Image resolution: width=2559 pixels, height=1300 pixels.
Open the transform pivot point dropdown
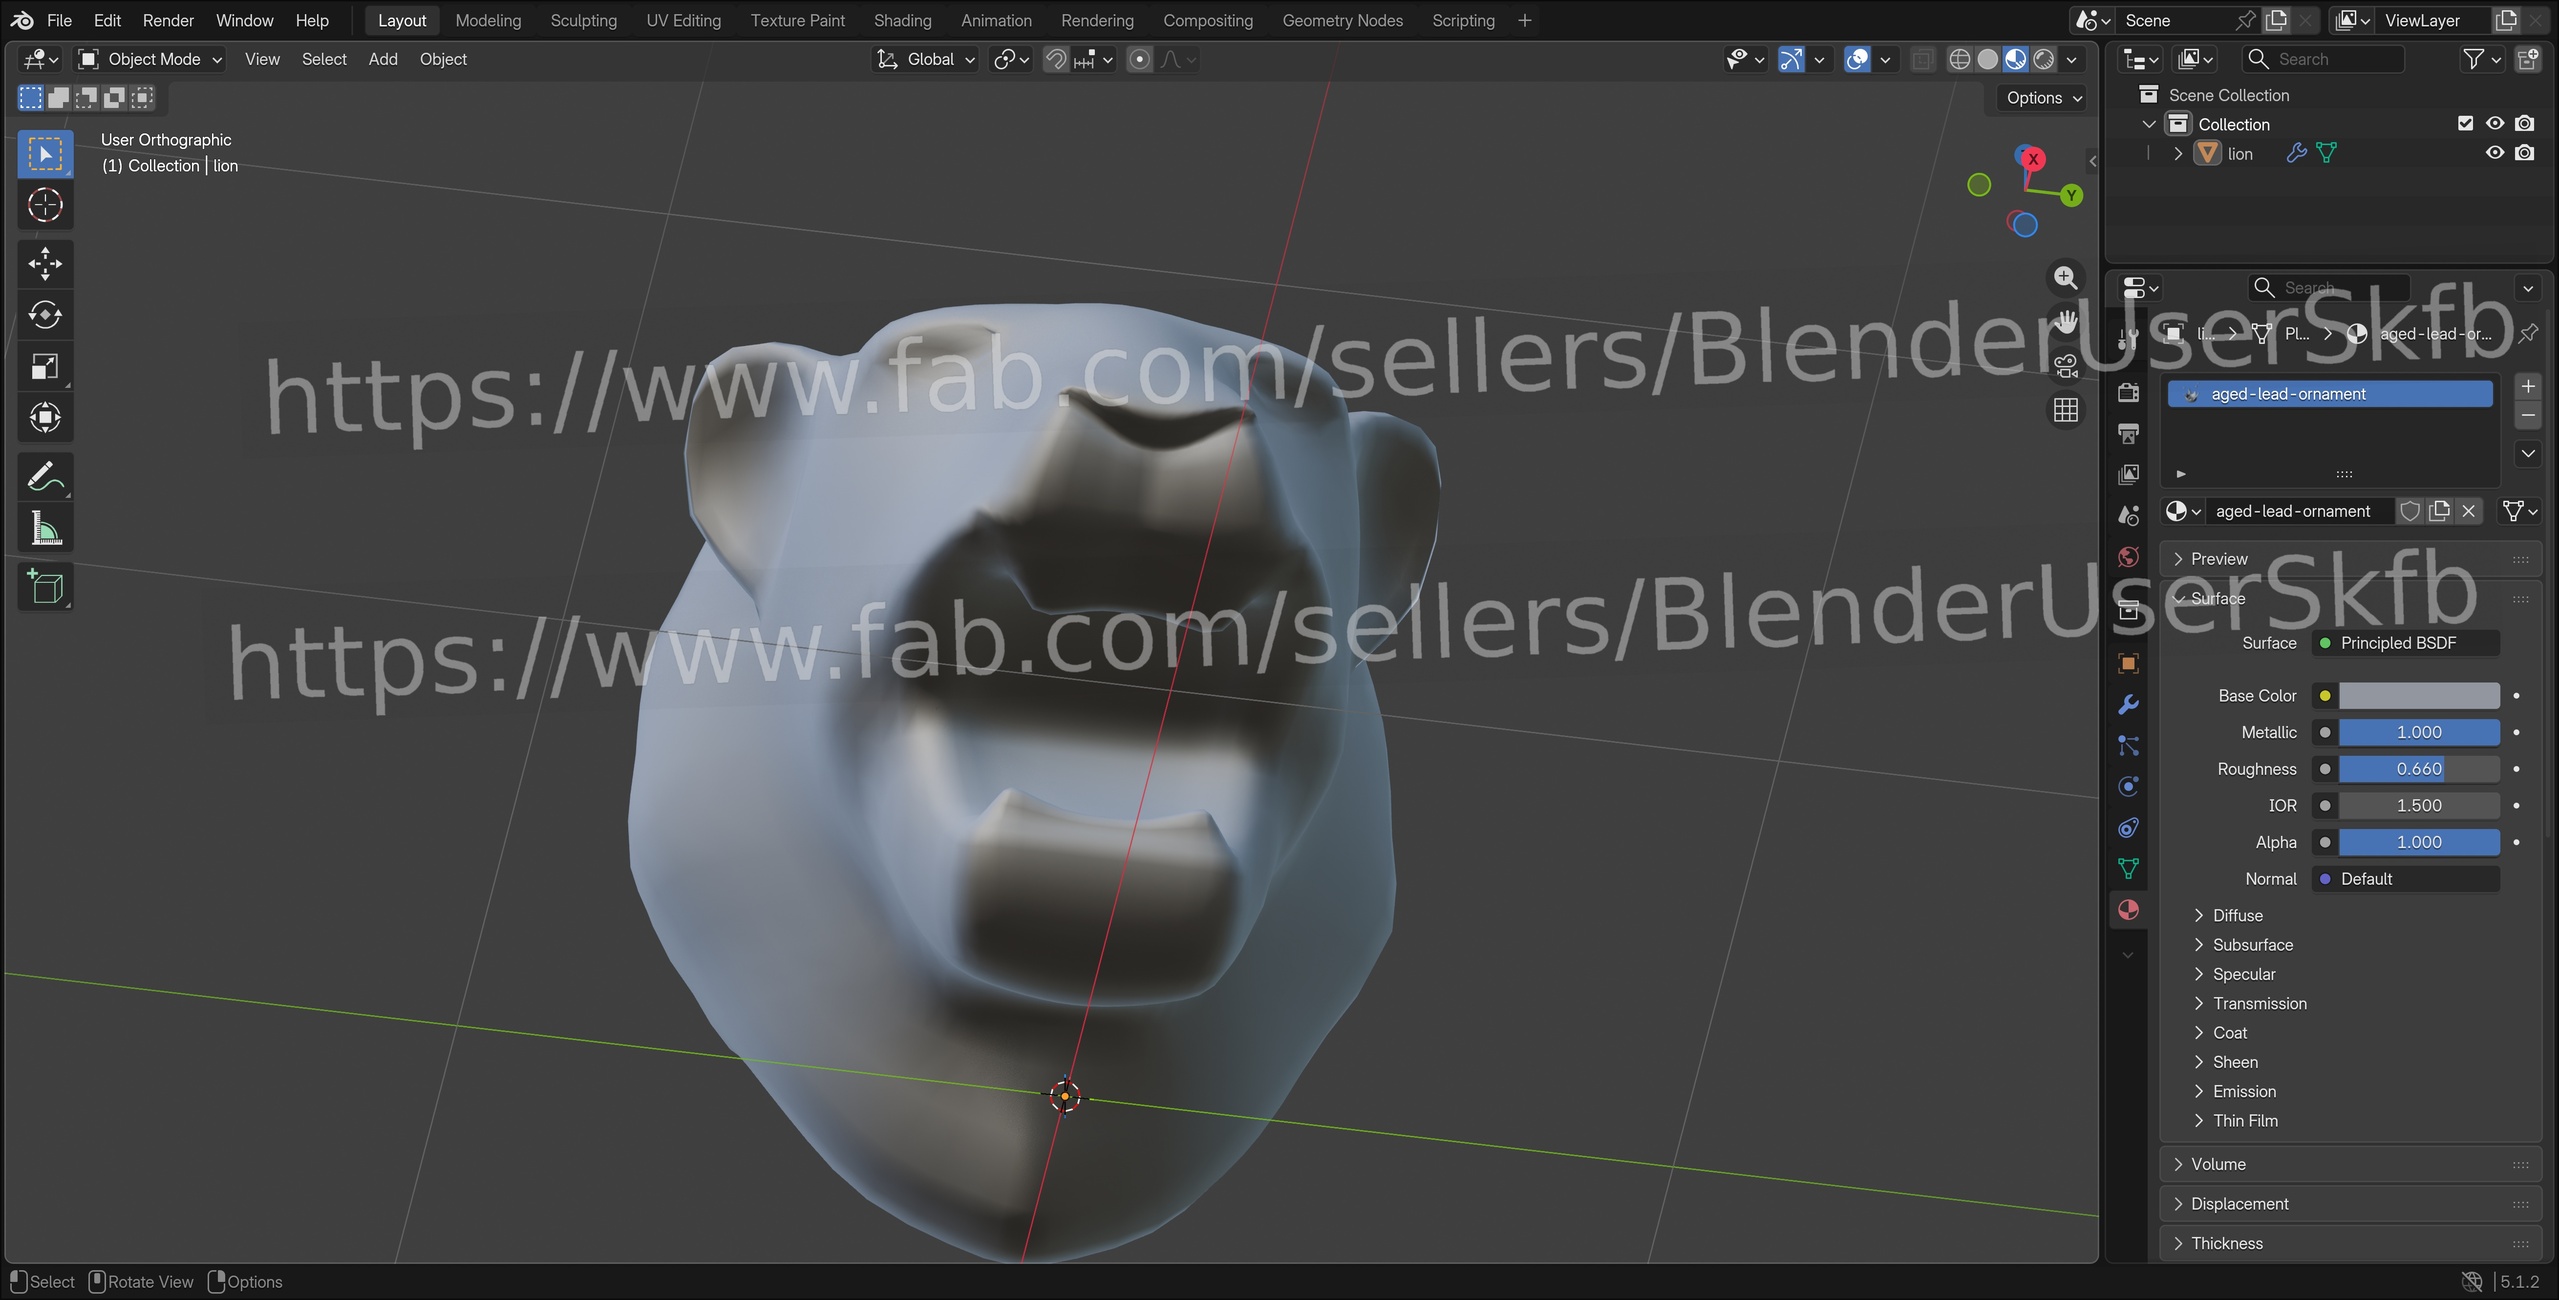click(x=1011, y=59)
